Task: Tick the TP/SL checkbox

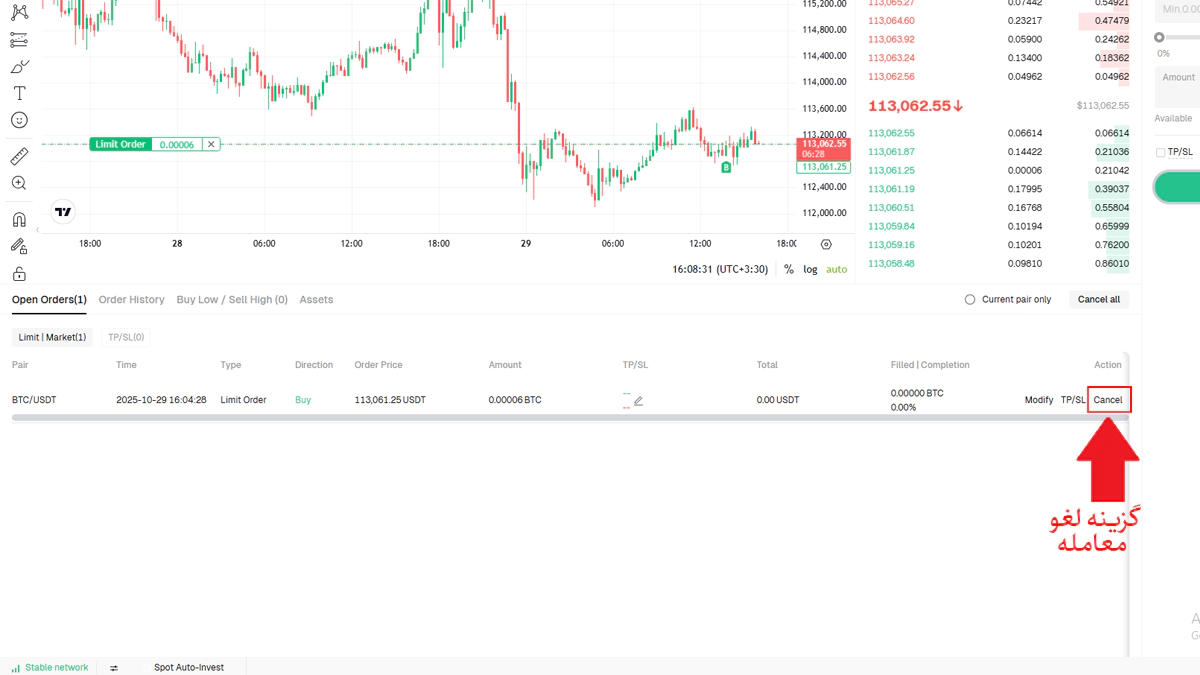Action: click(1160, 153)
